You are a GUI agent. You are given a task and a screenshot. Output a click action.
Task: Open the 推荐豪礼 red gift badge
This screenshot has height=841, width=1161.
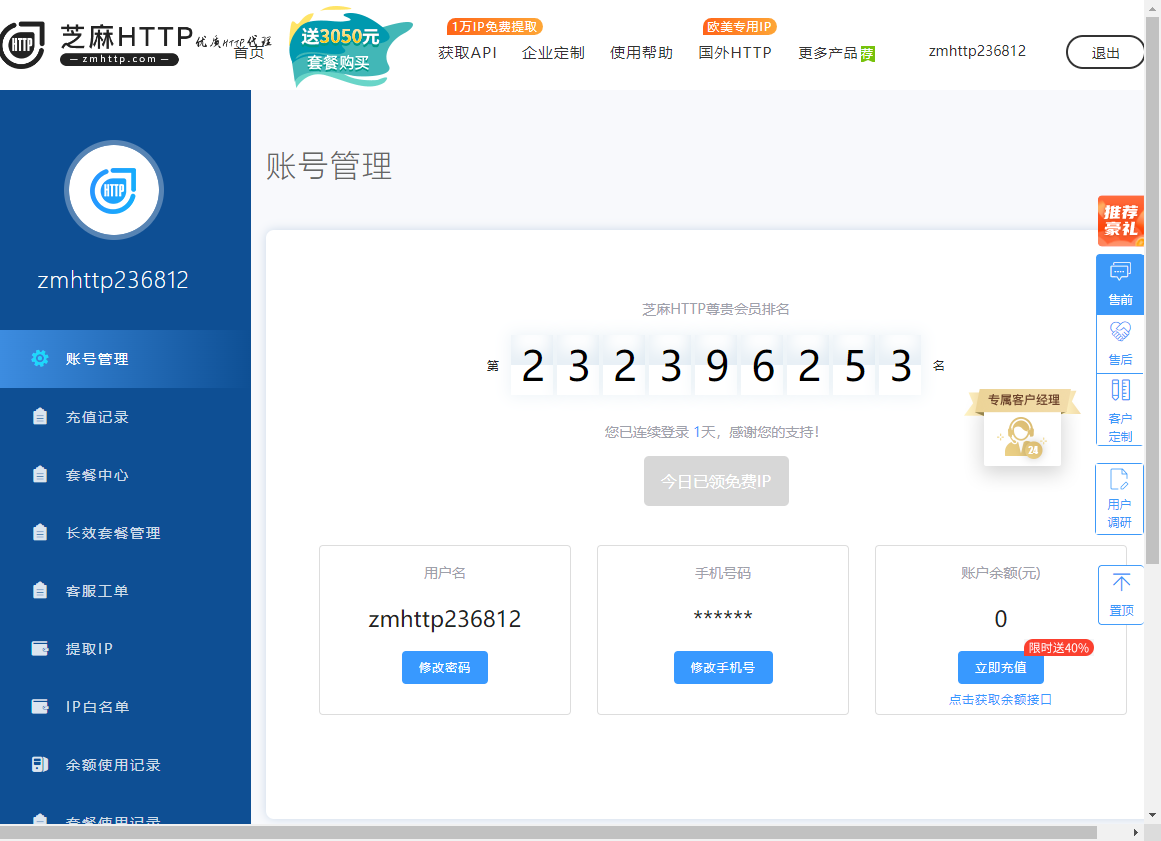(x=1120, y=221)
